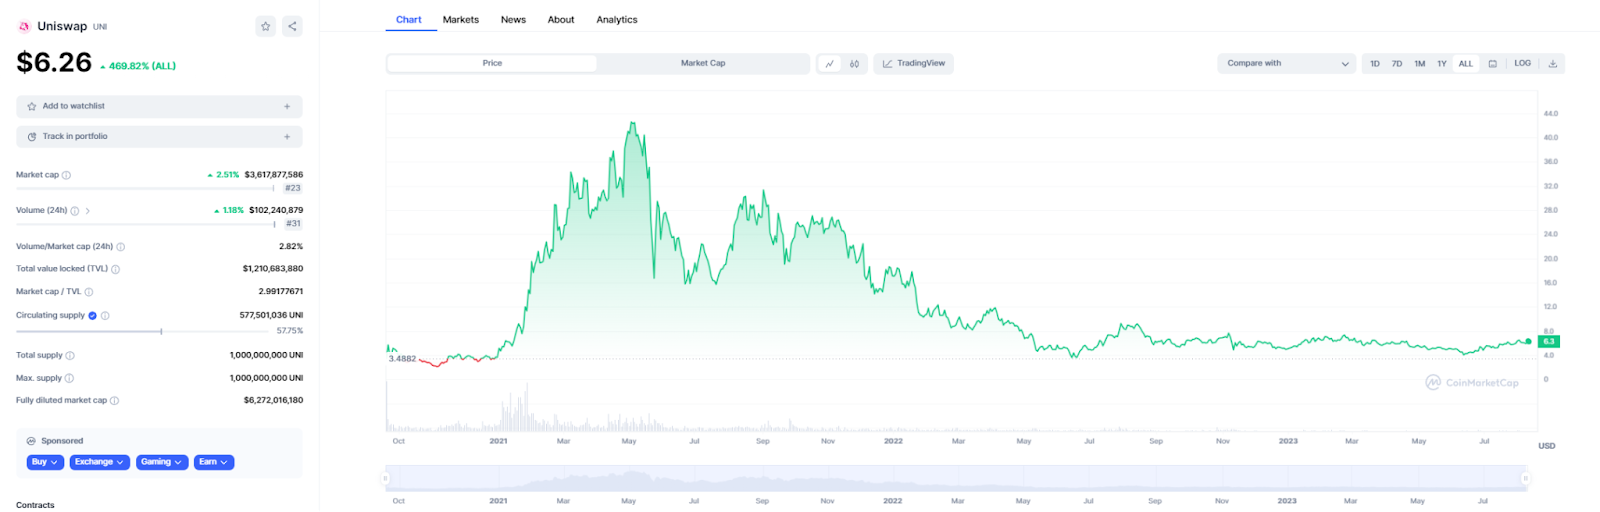The image size is (1600, 512).
Task: Expand the Gaming sponsored dropdown
Action: click(x=162, y=462)
